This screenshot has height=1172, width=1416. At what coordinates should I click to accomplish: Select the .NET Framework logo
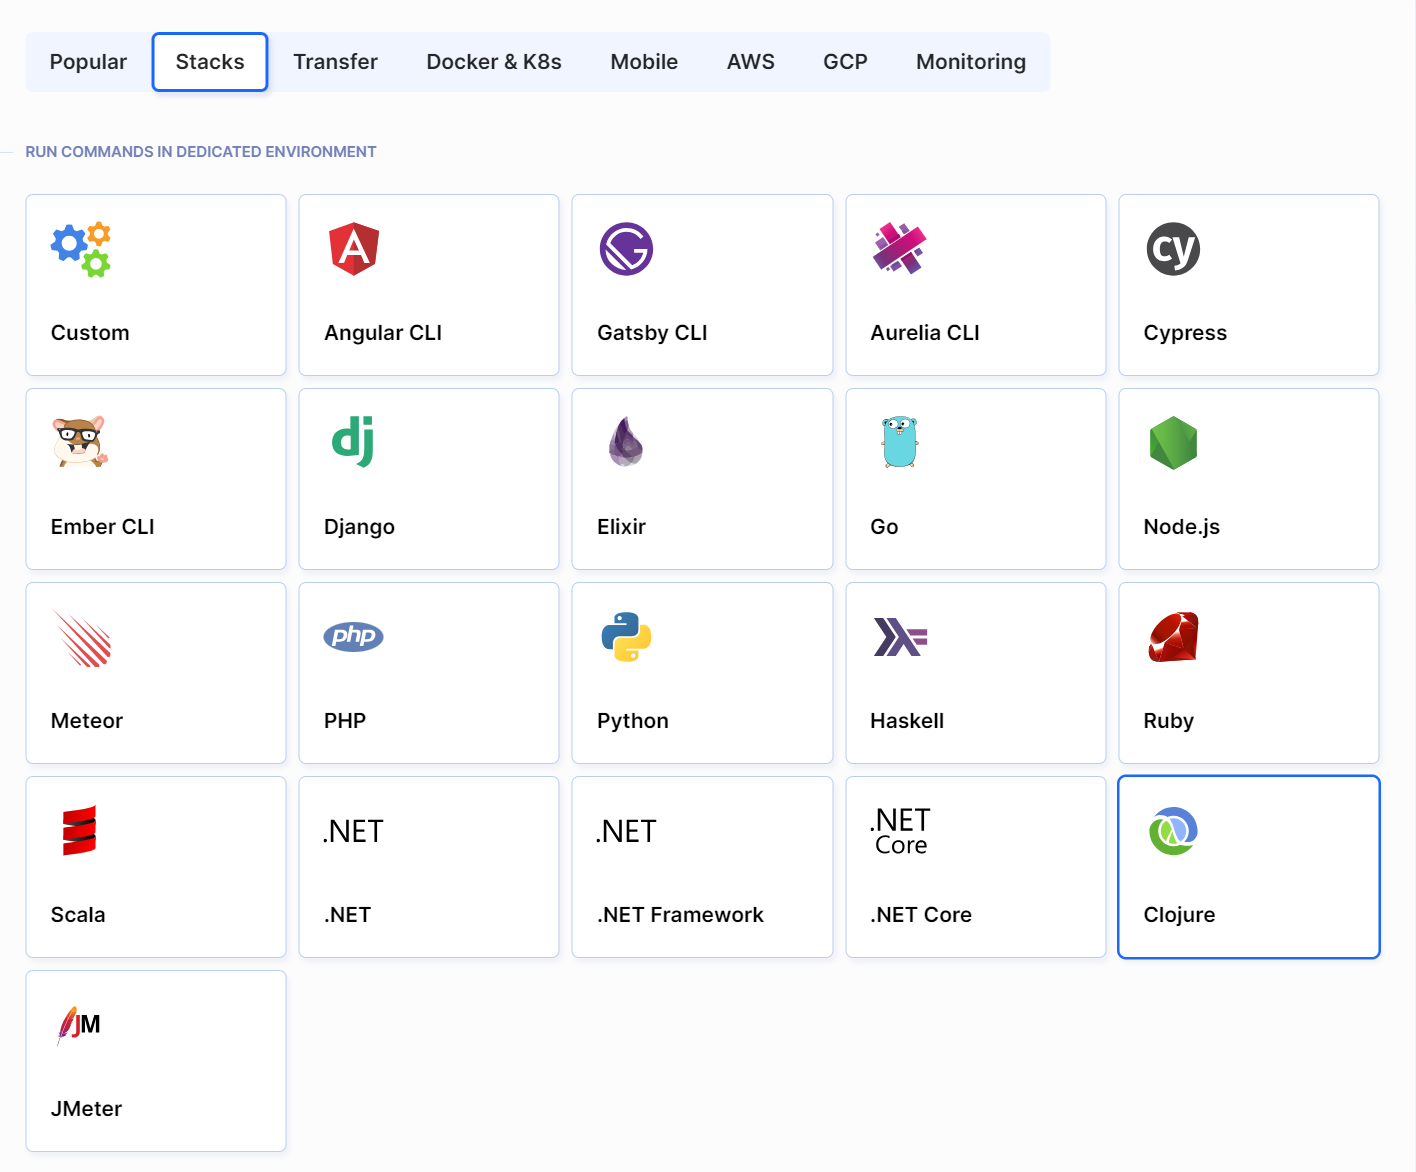pyautogui.click(x=626, y=832)
